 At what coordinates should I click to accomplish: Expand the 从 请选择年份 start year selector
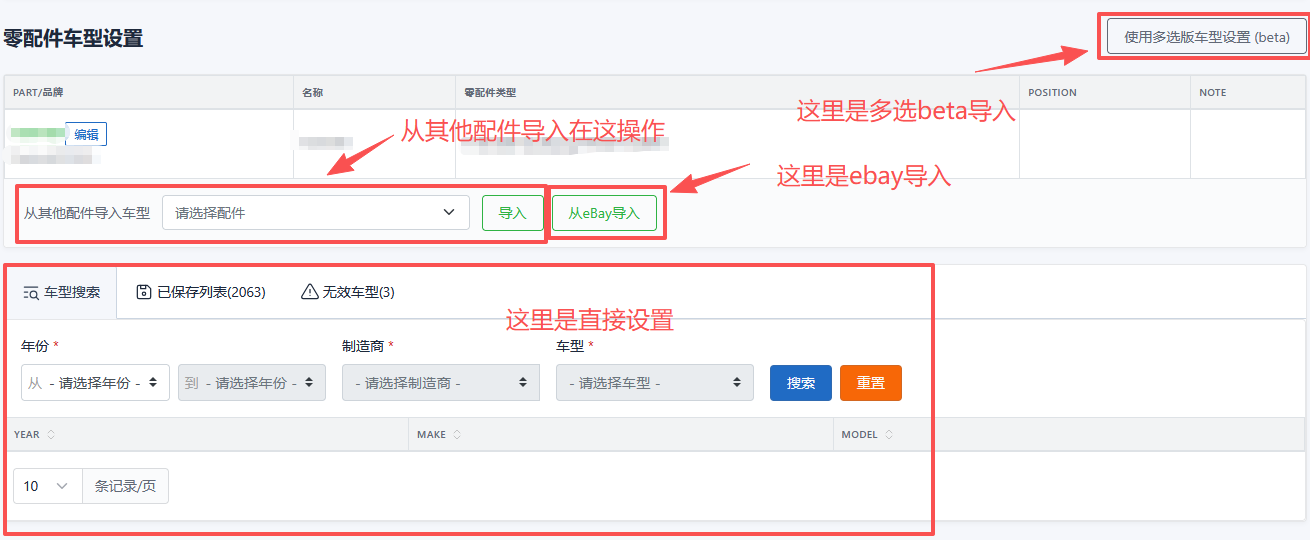click(x=95, y=383)
